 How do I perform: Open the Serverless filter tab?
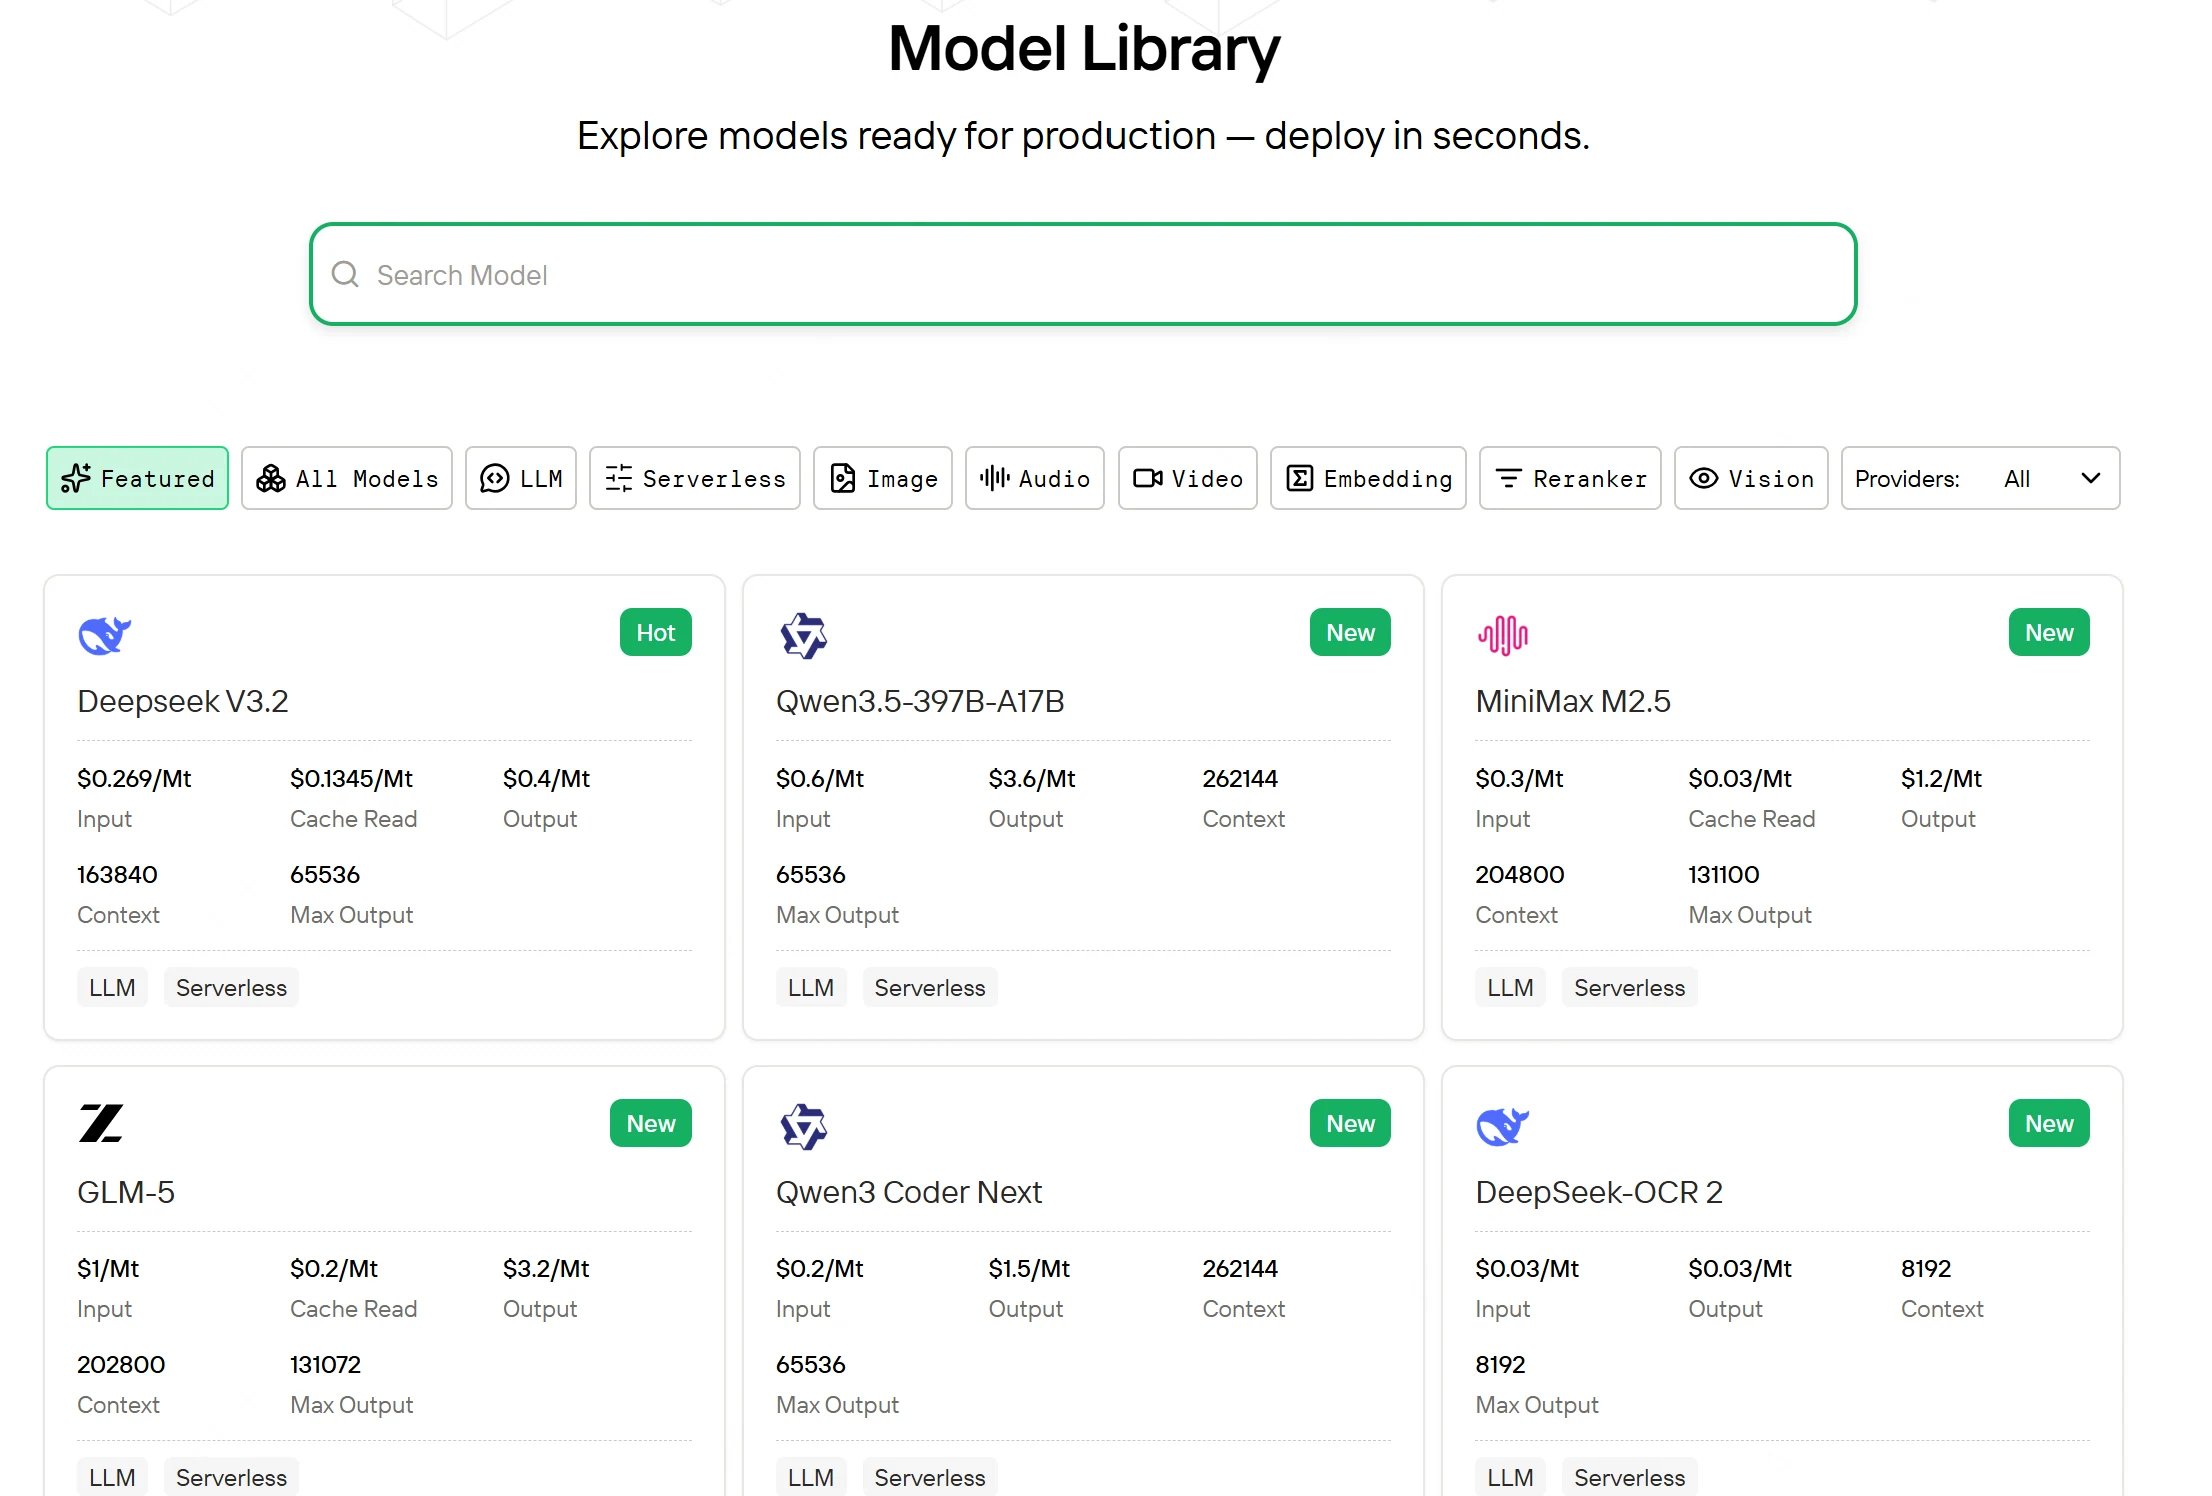[695, 478]
